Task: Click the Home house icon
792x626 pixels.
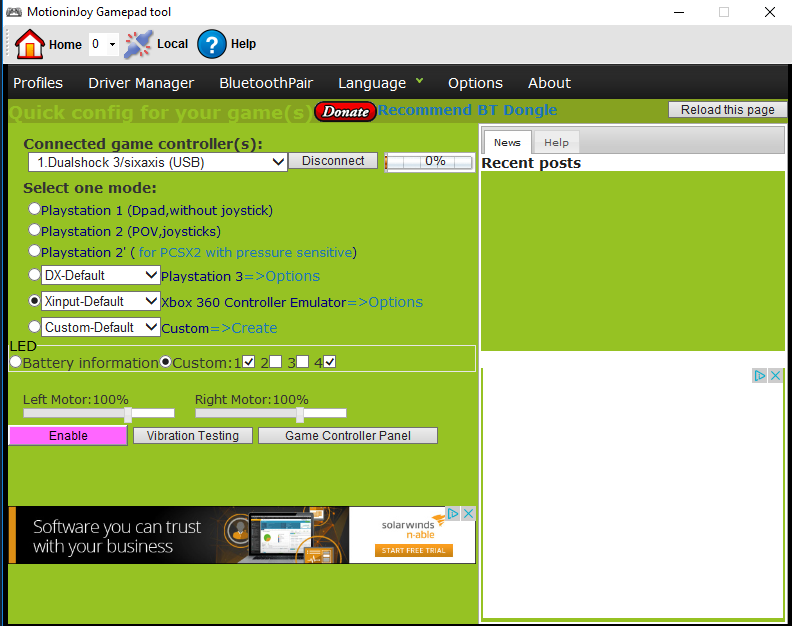Action: pyautogui.click(x=30, y=44)
